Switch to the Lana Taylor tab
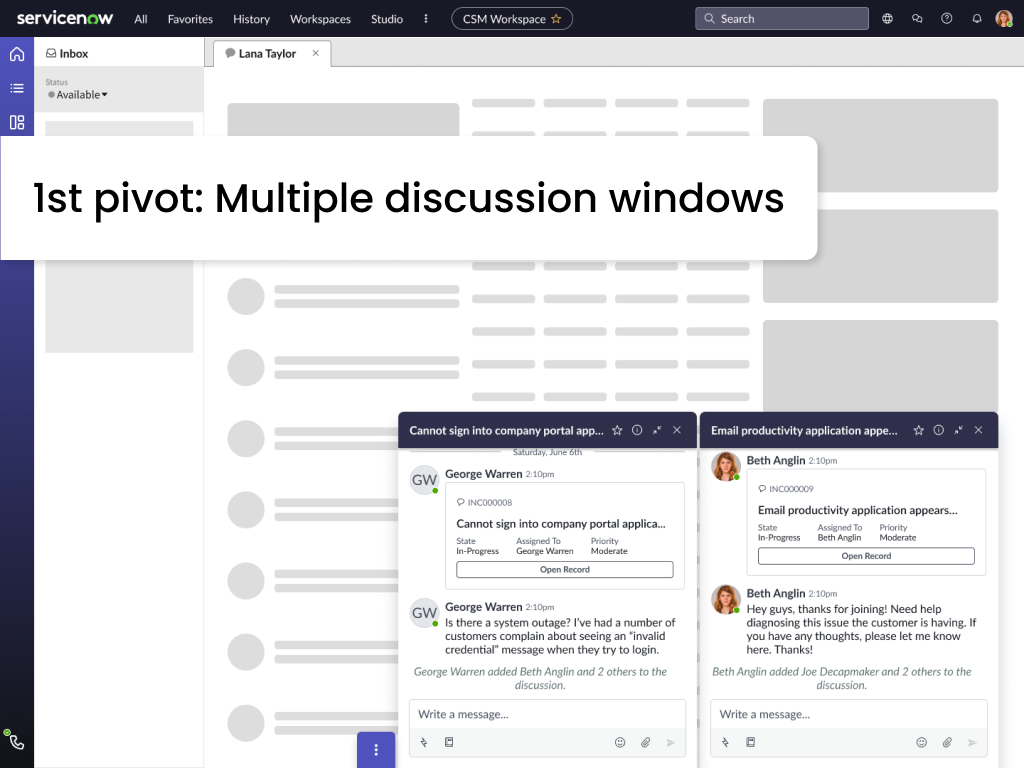 tap(266, 54)
